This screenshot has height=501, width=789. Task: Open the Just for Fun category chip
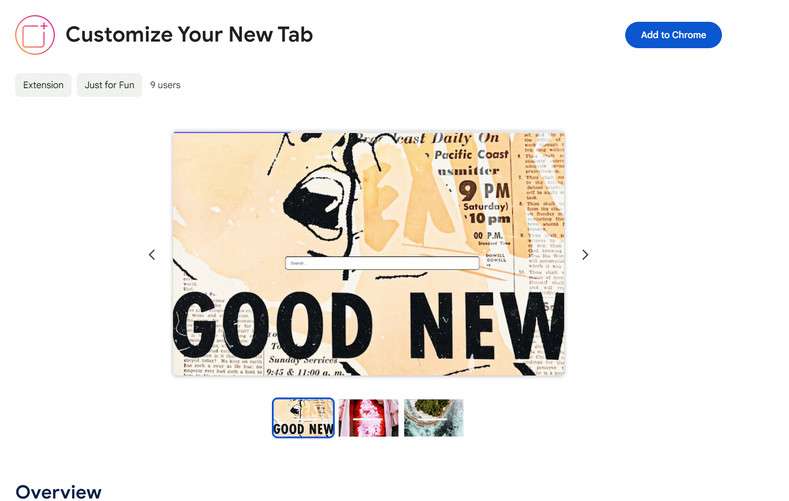[109, 85]
